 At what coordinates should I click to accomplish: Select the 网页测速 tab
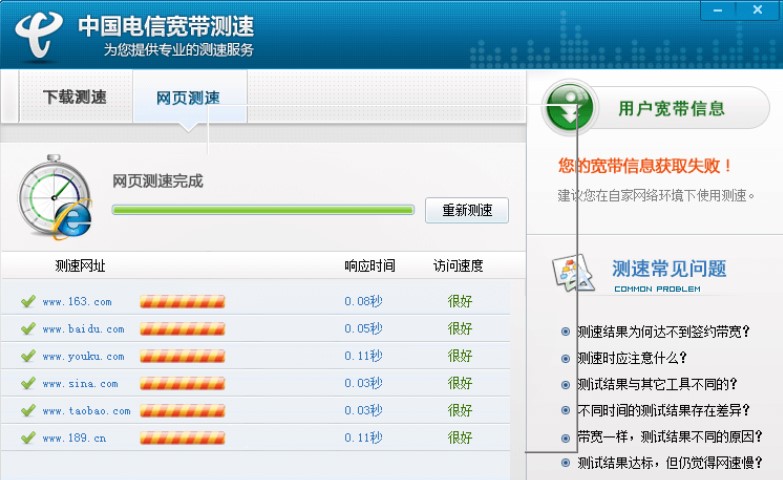tap(189, 98)
